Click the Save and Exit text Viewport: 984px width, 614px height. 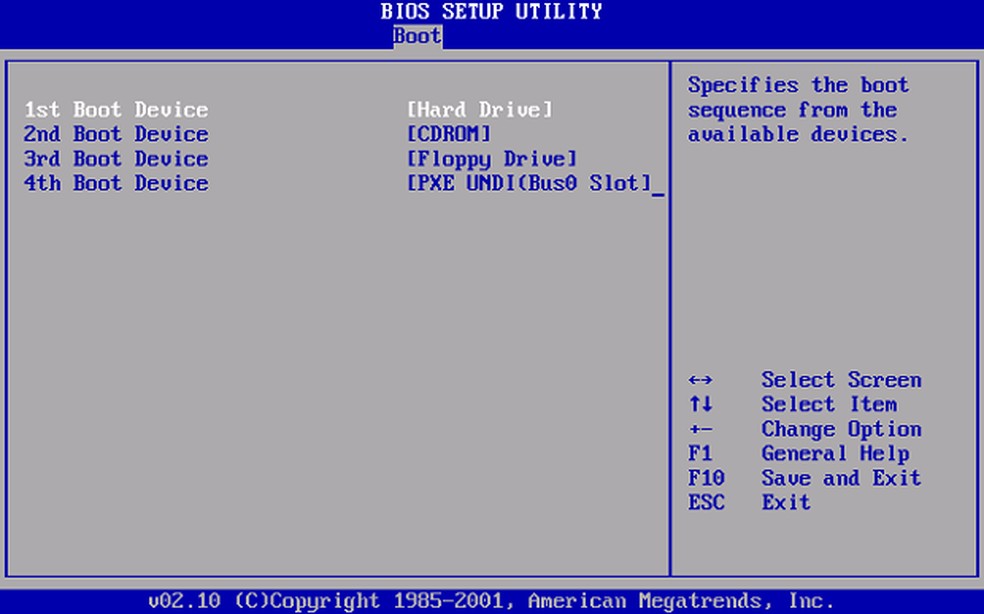coord(840,478)
